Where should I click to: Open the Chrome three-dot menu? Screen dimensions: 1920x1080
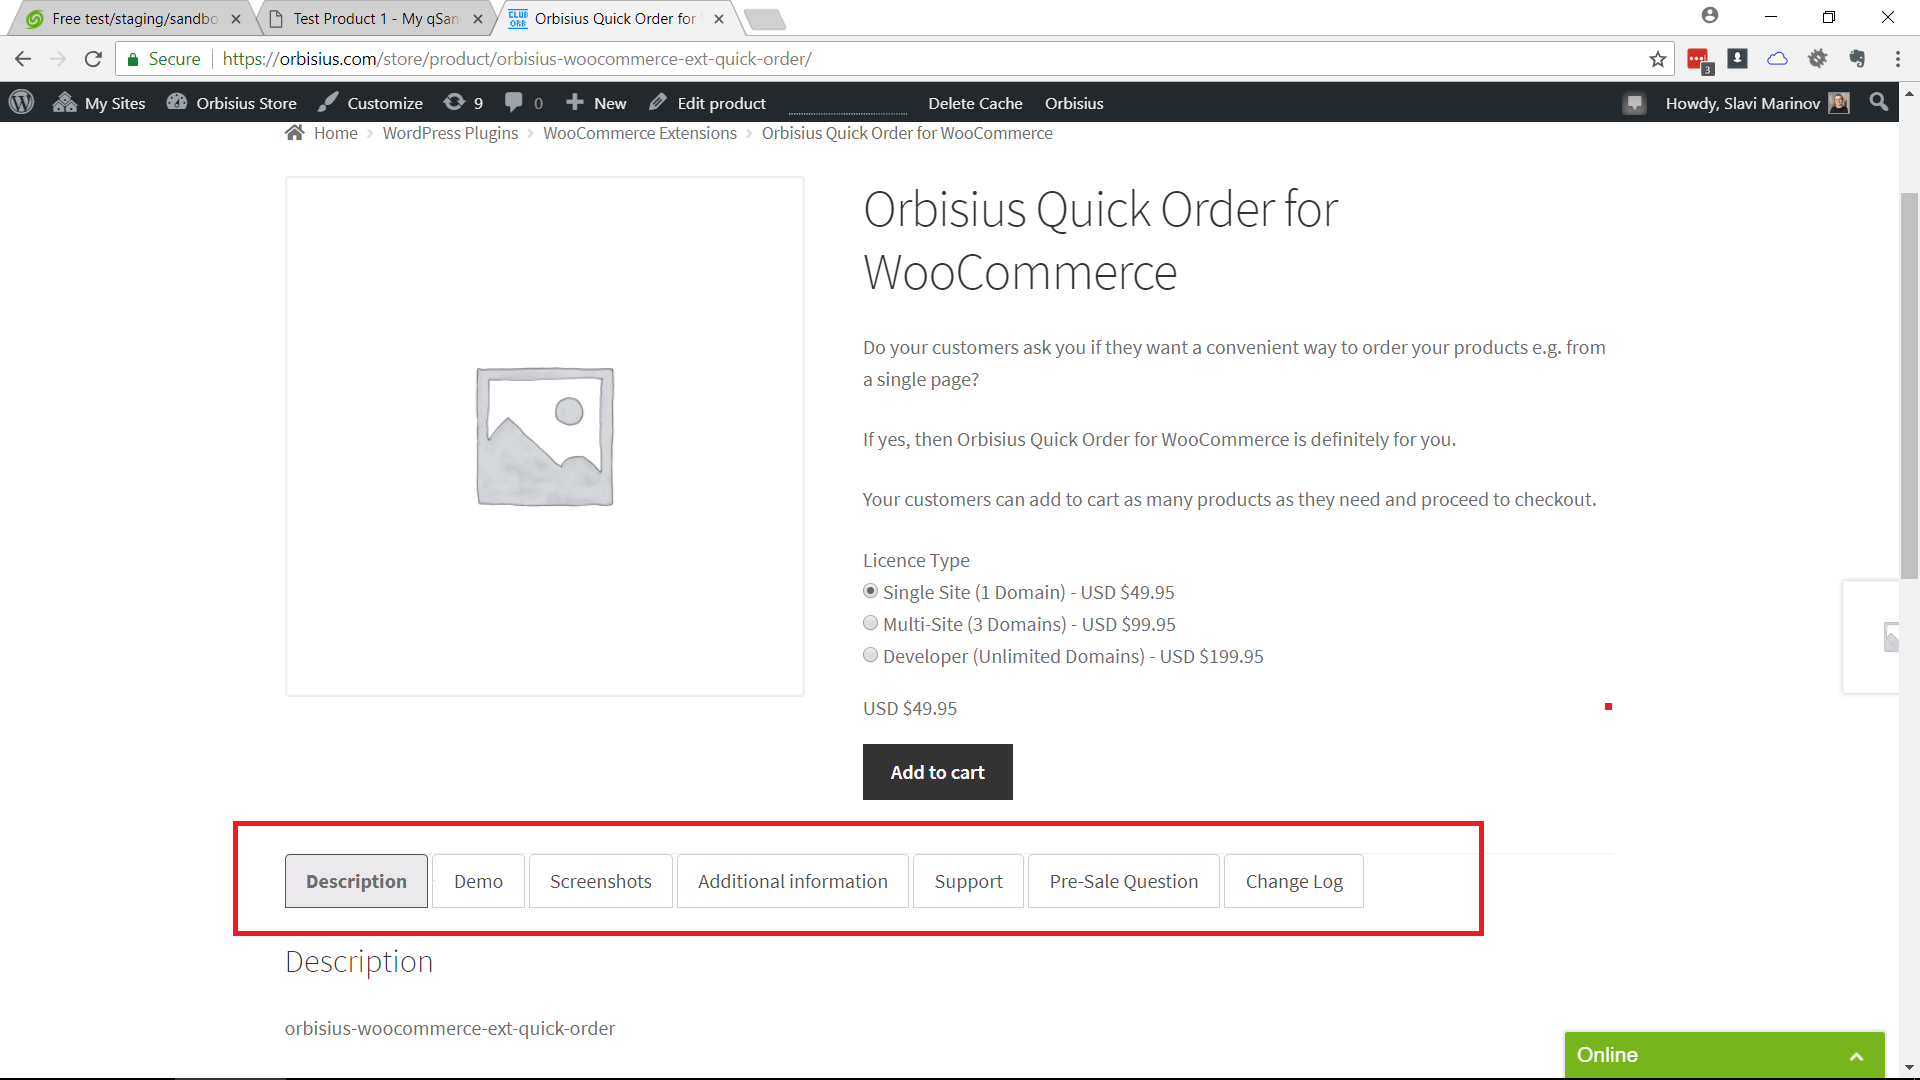coord(1897,59)
